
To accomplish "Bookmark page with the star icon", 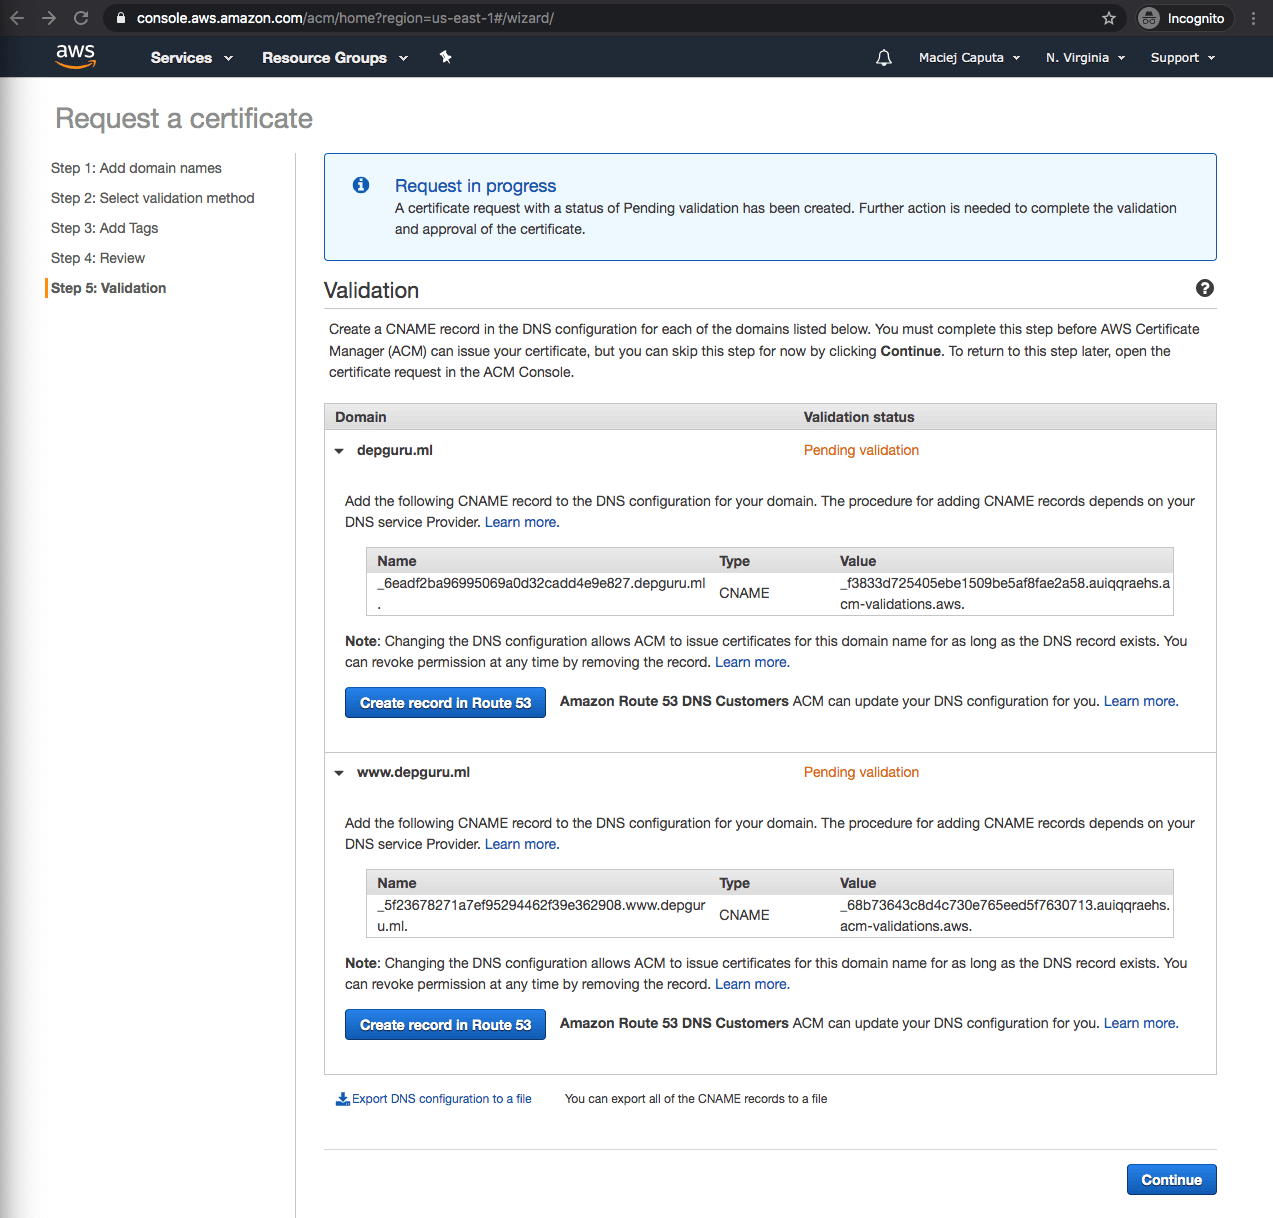I will [1108, 18].
